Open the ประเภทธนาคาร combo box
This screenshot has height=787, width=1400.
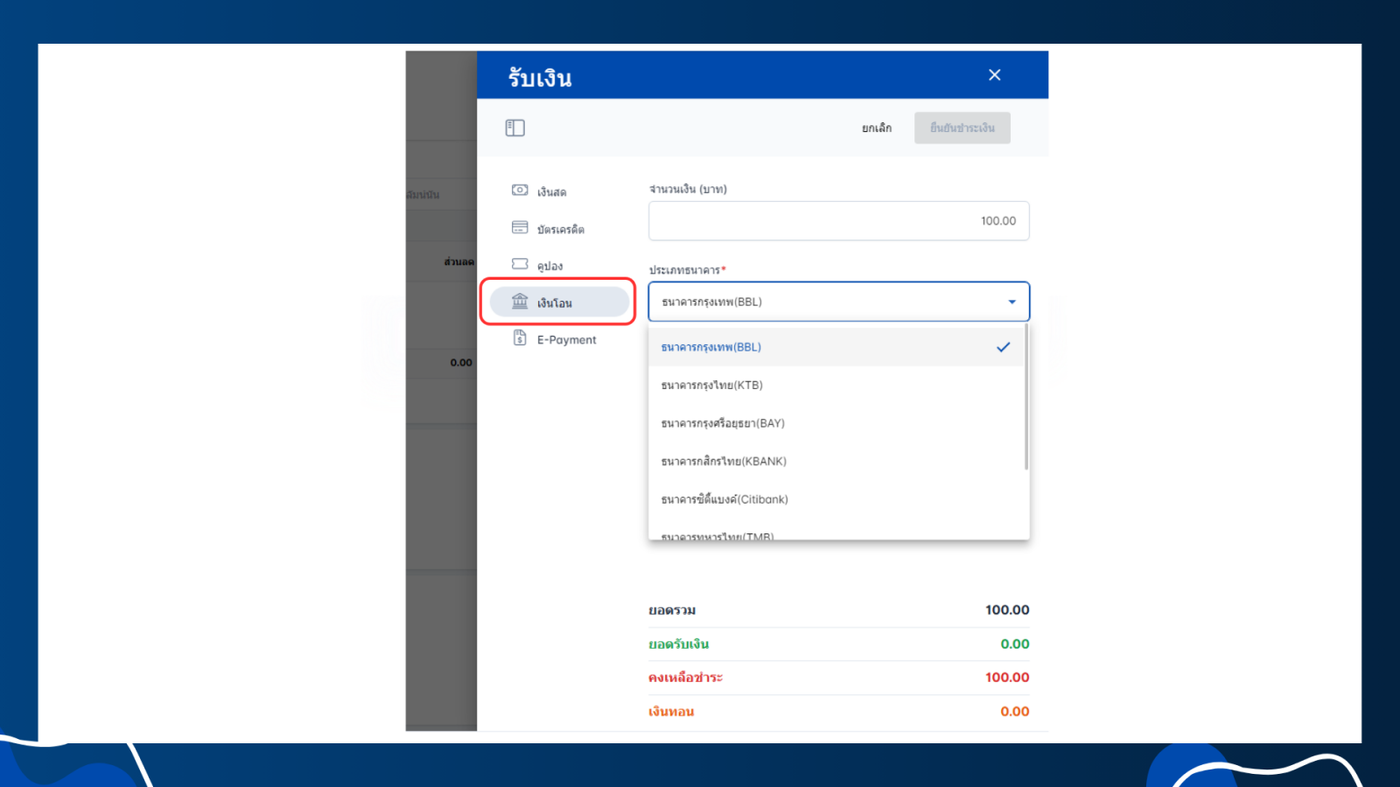pos(838,302)
